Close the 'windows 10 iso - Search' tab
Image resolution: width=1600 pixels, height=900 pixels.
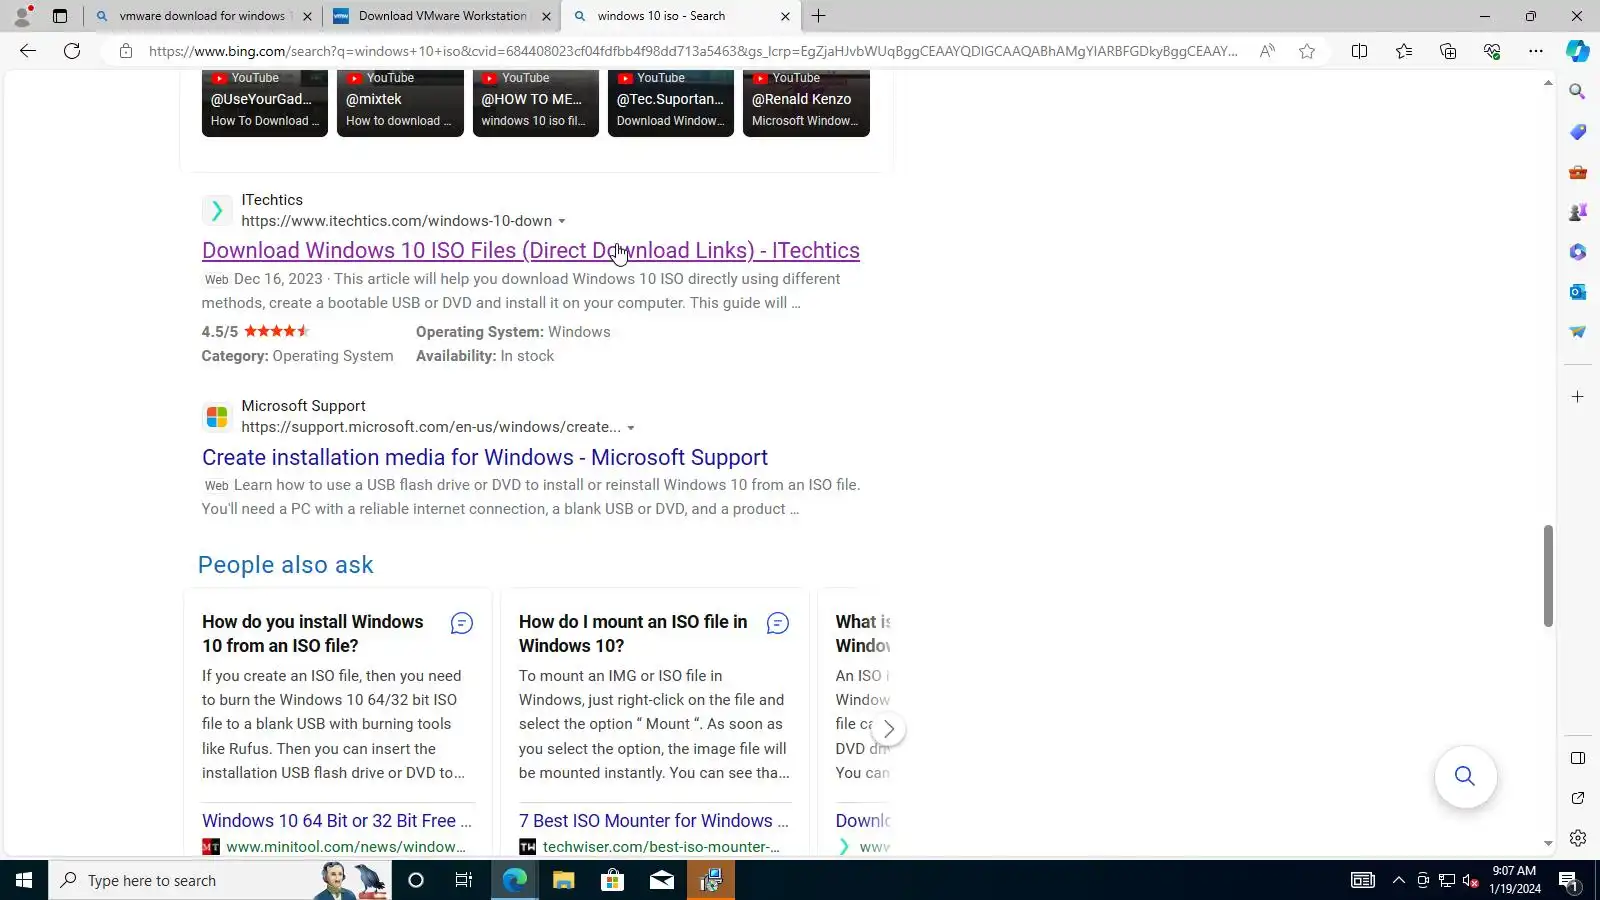tap(785, 16)
